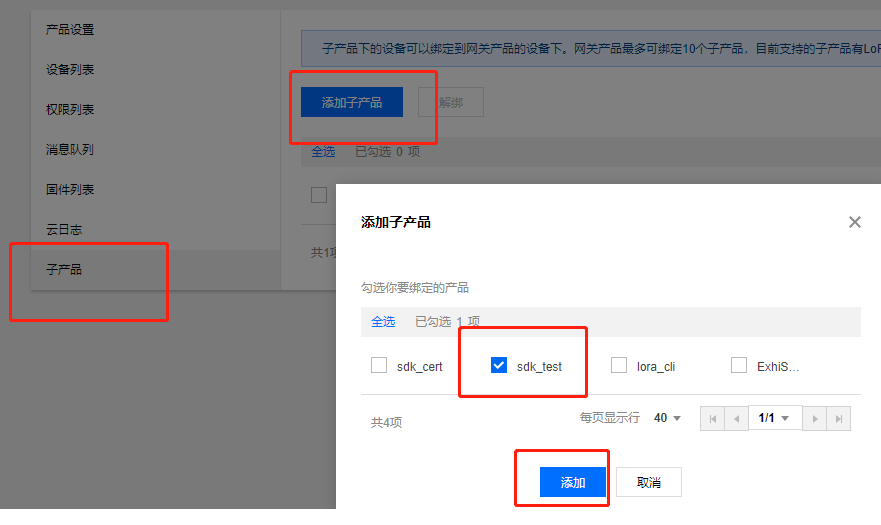
Task: Click the lora_cli product label
Action: [x=656, y=366]
